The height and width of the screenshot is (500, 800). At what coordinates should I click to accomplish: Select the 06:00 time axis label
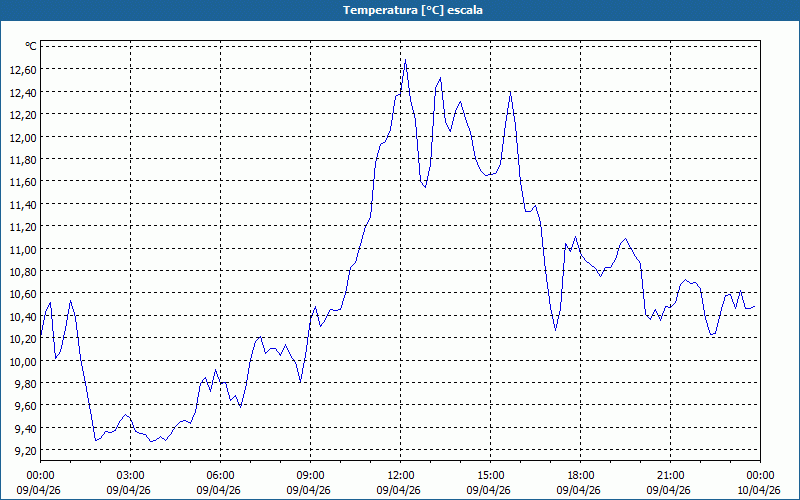click(x=220, y=475)
